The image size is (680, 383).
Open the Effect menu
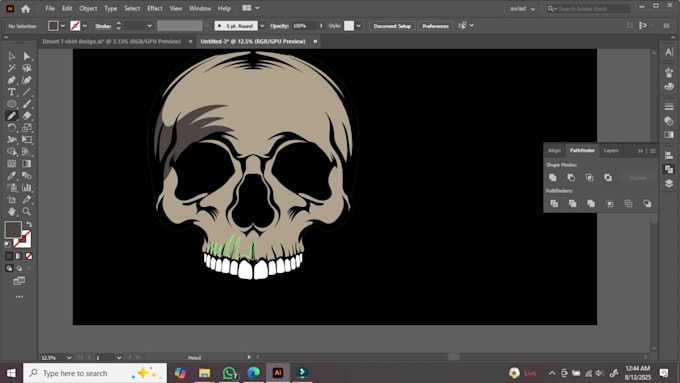(155, 9)
